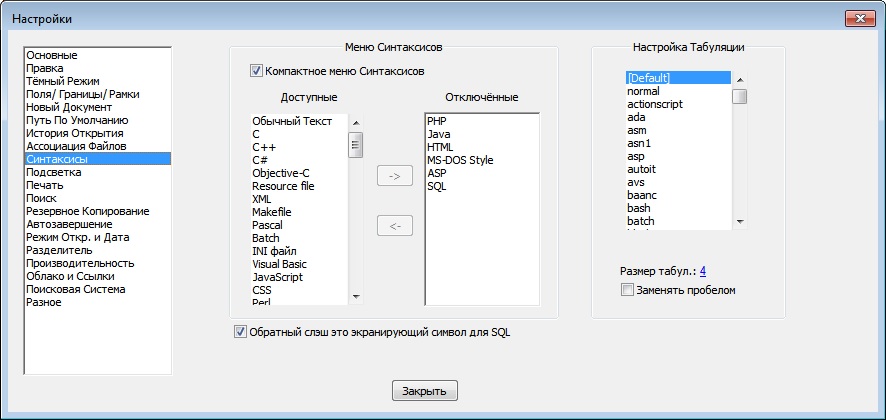Select 'JavaScript' in the Доступные list

(x=277, y=277)
